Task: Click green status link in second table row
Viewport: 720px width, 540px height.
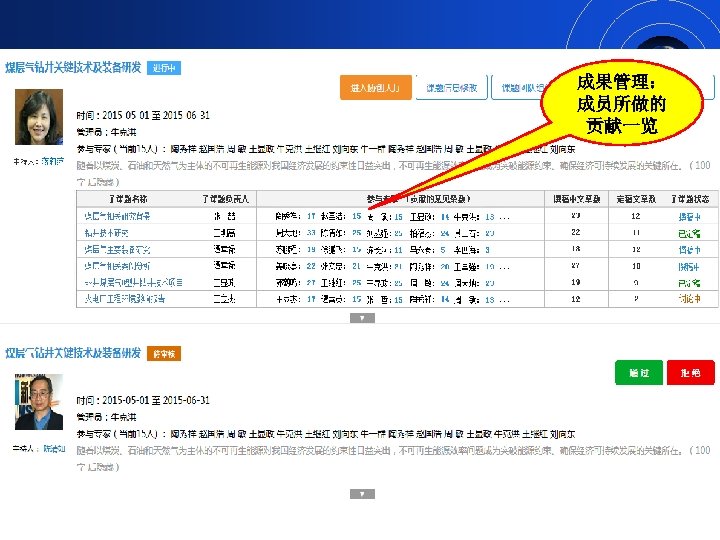Action: pyautogui.click(x=689, y=233)
